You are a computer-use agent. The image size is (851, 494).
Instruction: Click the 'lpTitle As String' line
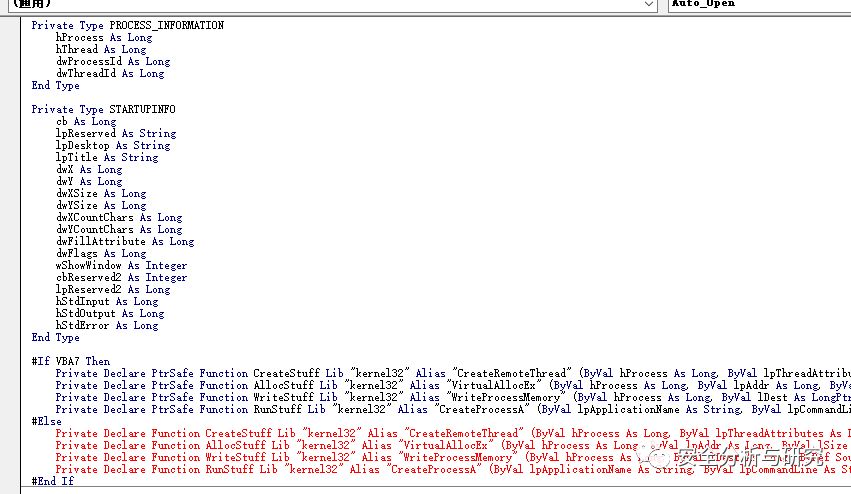coord(107,157)
